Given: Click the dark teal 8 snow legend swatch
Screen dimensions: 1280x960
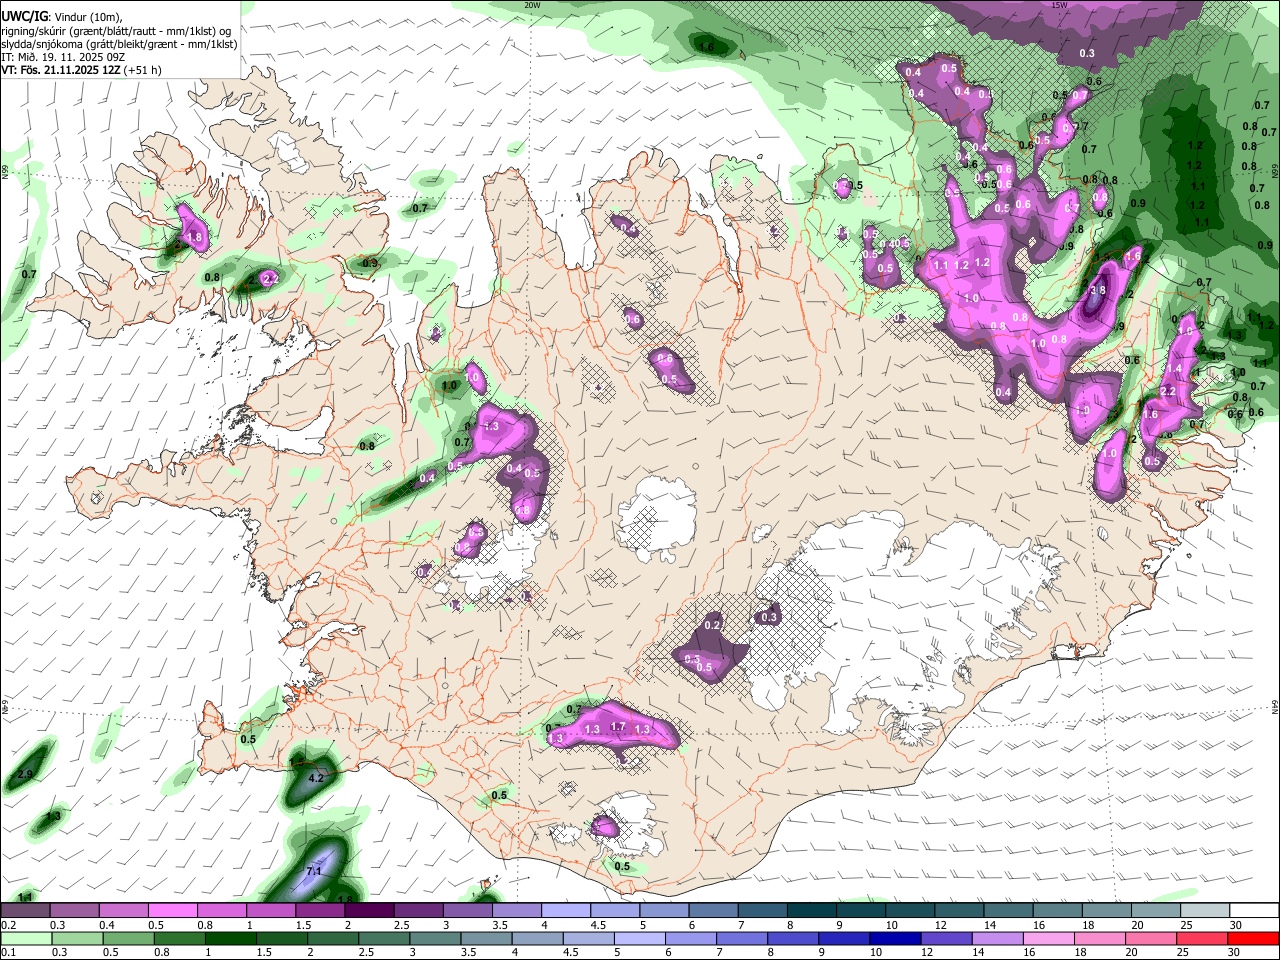Looking at the screenshot, I should (812, 911).
